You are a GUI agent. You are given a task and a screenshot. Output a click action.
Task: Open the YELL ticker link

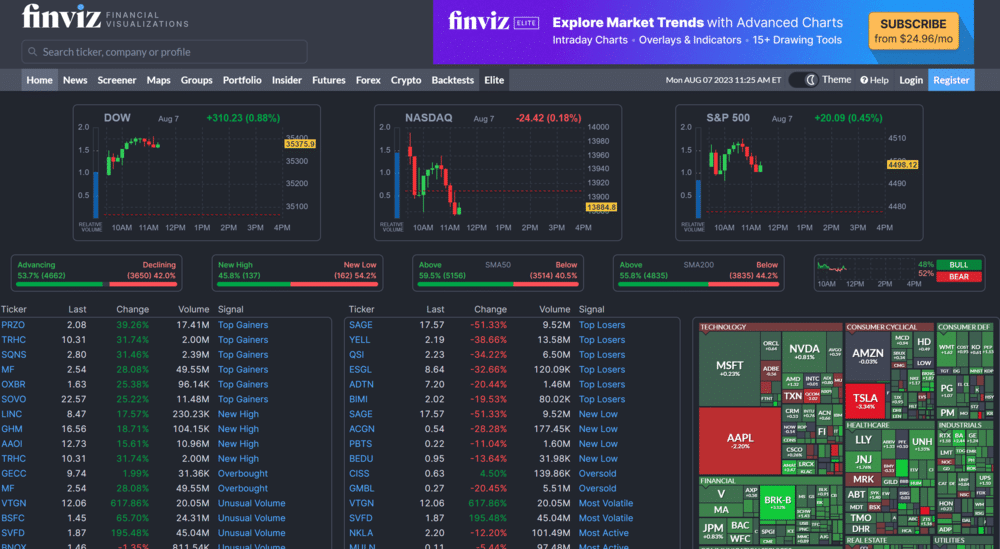[359, 340]
